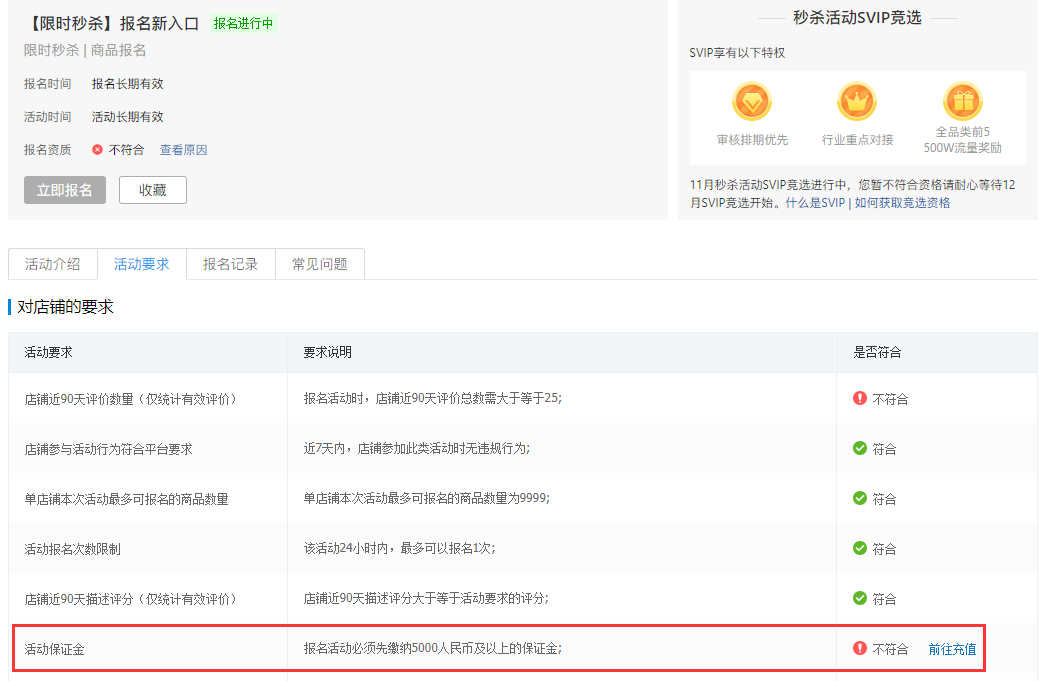The width and height of the screenshot is (1039, 681).
Task: Click text 近7天内，店铺参加此类活动时无违规行为
Action: 416,448
